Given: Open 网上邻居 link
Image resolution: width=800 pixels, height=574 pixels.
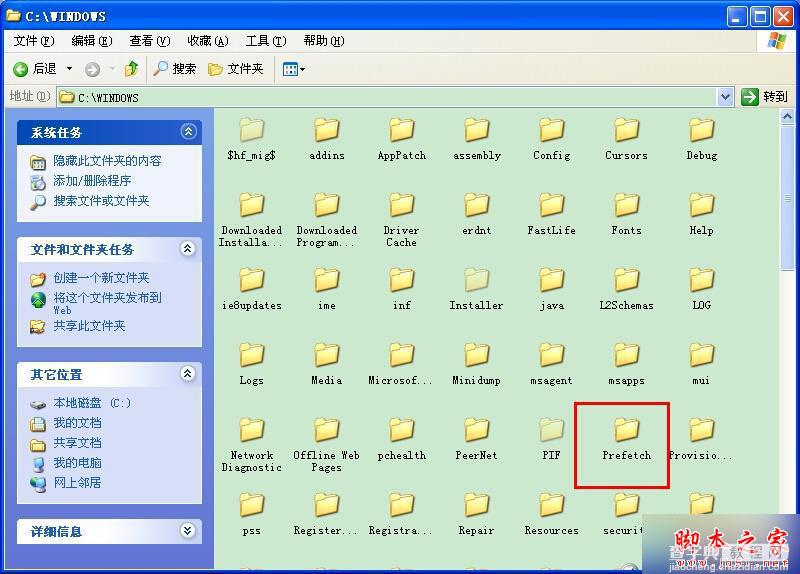Looking at the screenshot, I should click(x=77, y=483).
